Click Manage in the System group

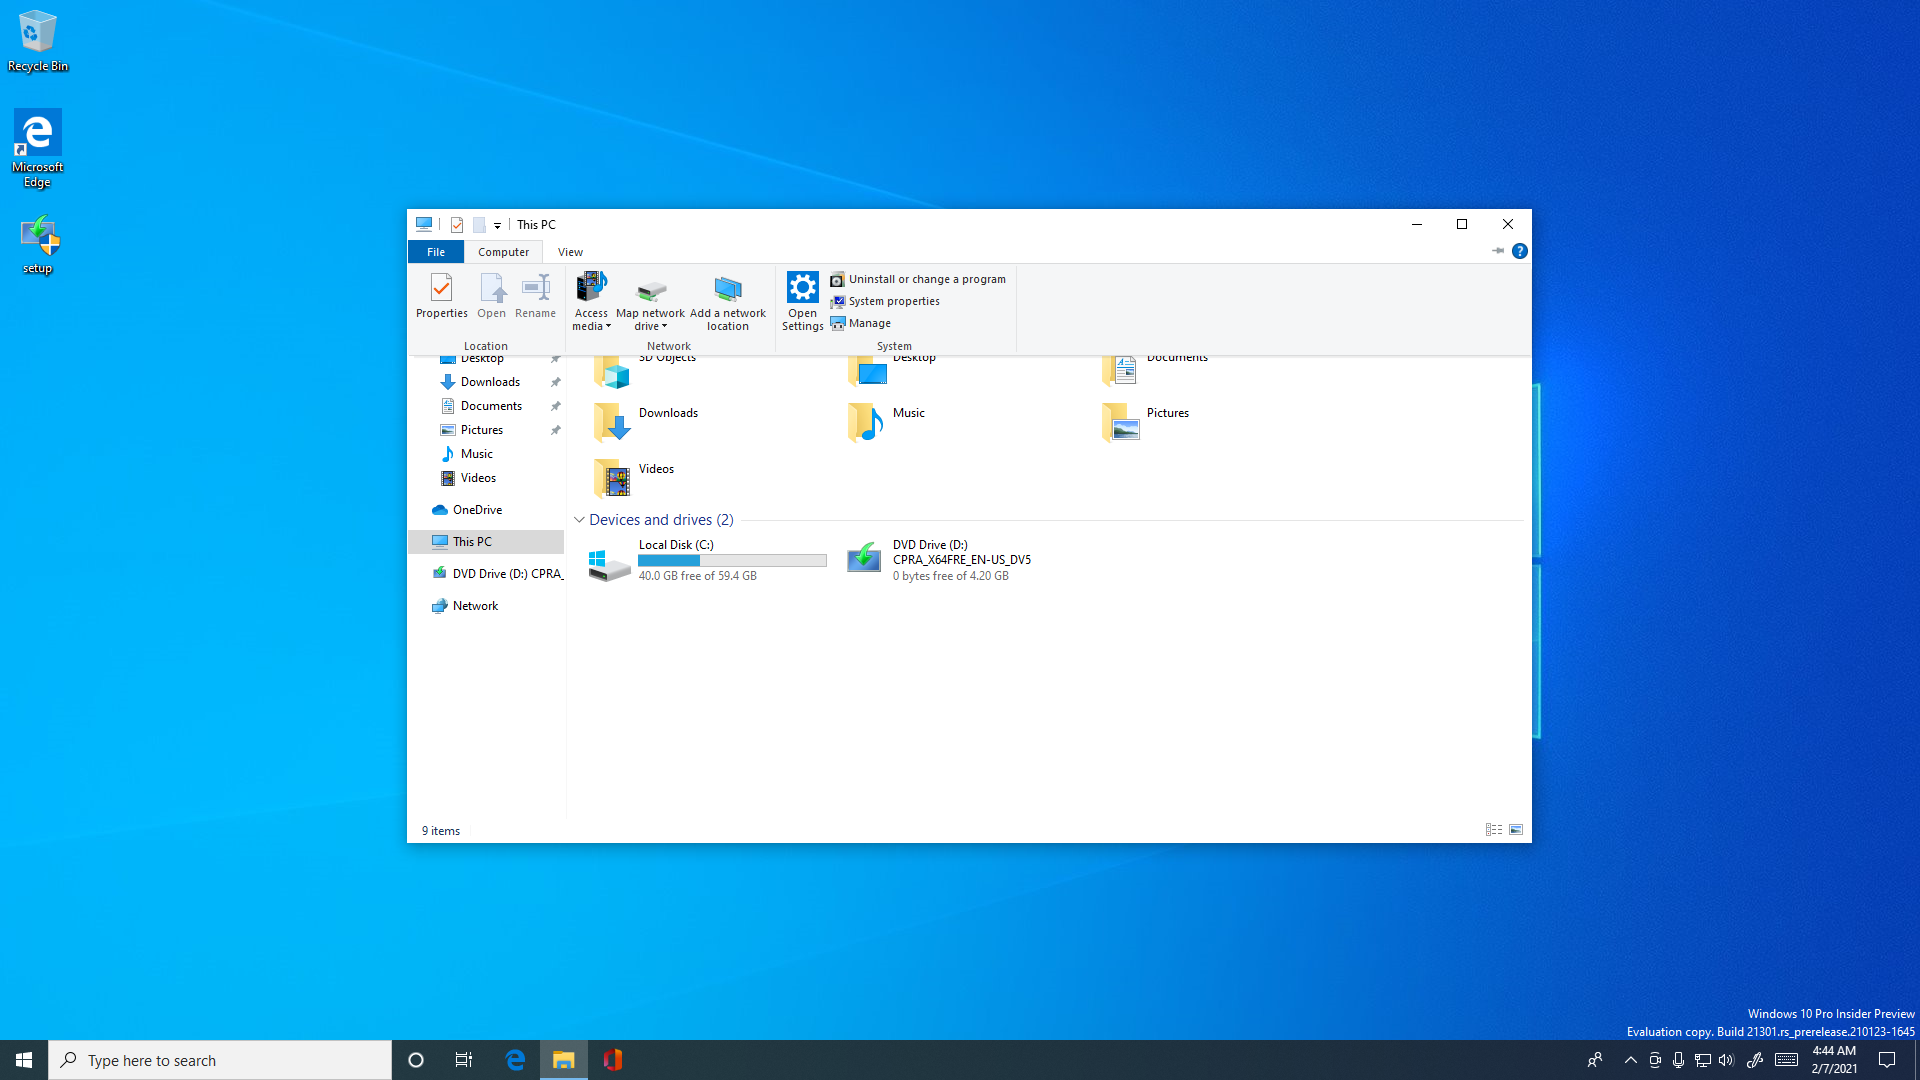pyautogui.click(x=868, y=323)
